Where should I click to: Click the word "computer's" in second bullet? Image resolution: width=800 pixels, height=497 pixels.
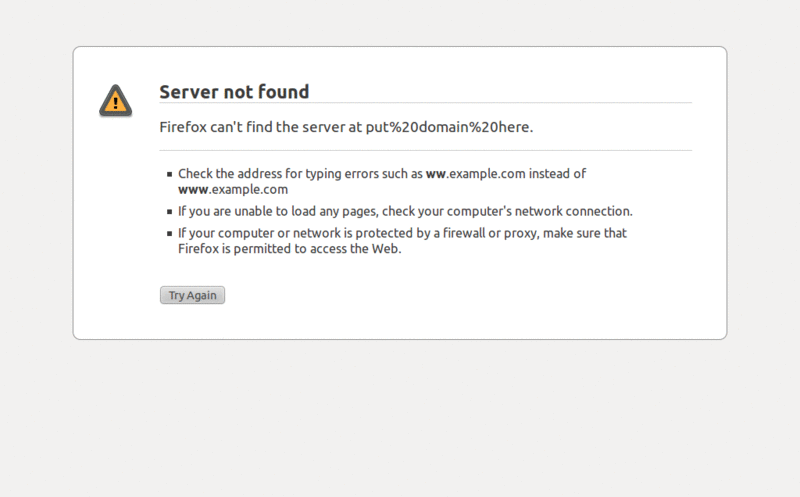[478, 211]
